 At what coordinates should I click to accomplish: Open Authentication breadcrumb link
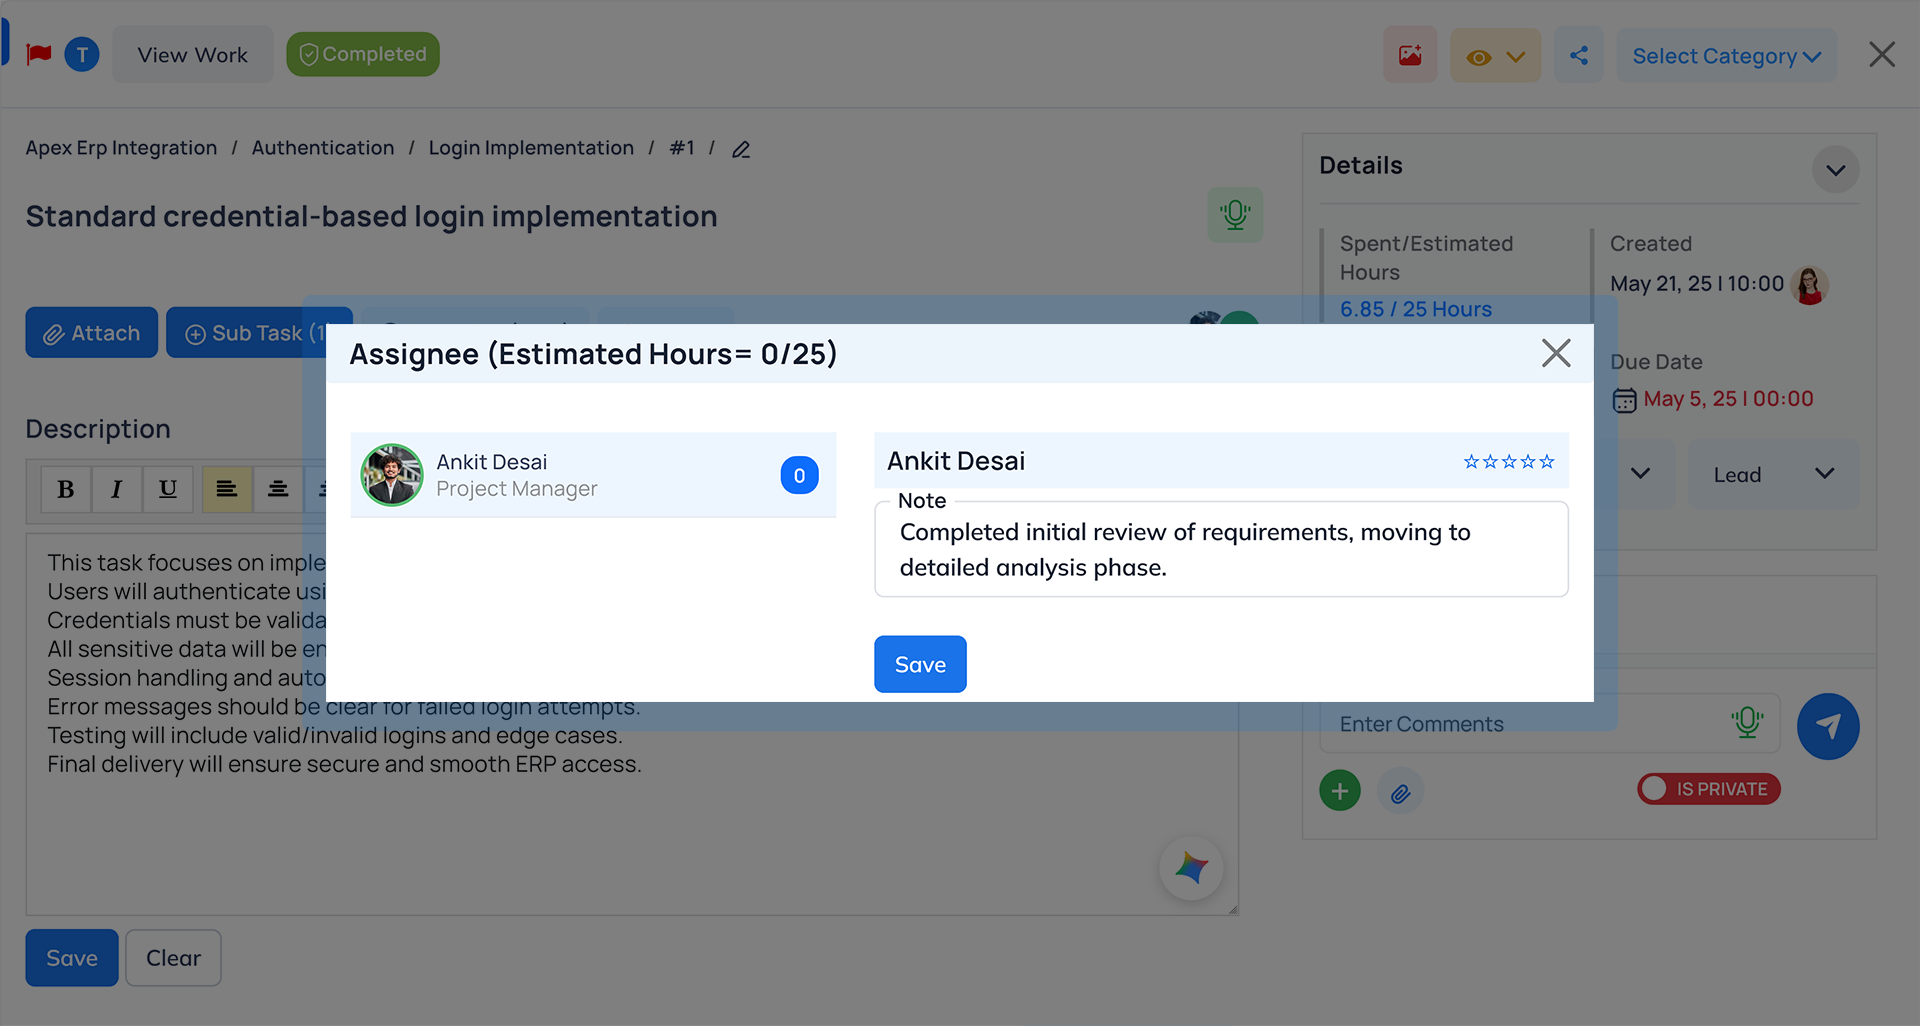pos(322,148)
